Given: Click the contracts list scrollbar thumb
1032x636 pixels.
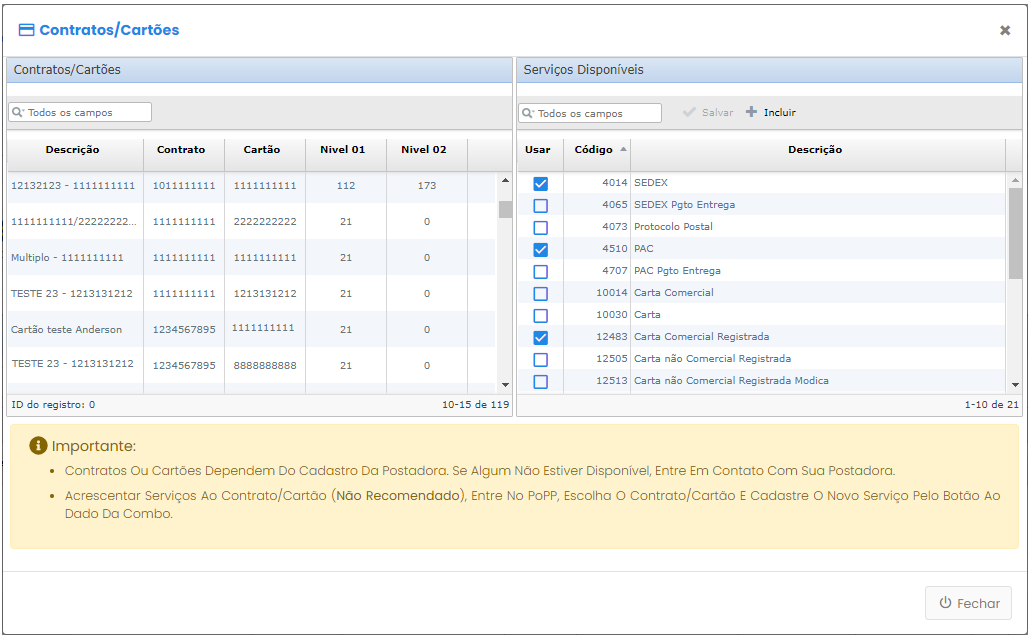Looking at the screenshot, I should click(x=505, y=209).
